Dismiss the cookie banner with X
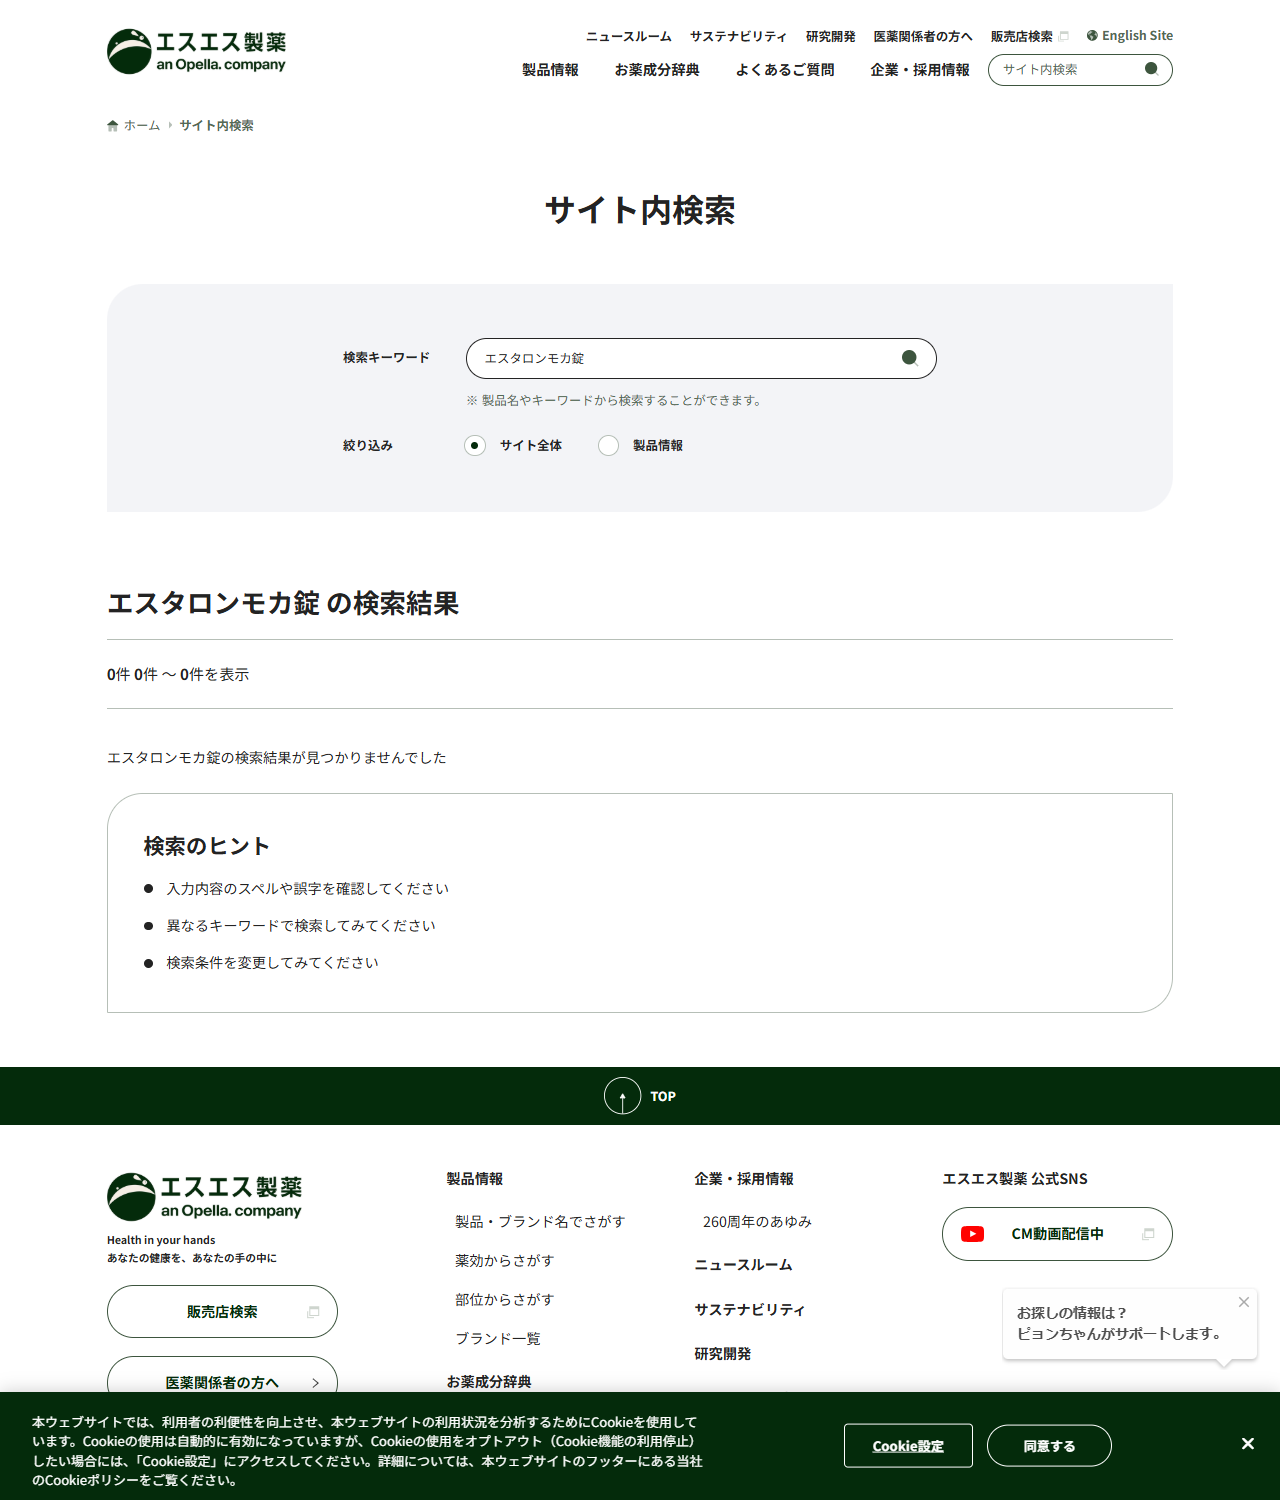The height and width of the screenshot is (1500, 1280). 1248,1444
